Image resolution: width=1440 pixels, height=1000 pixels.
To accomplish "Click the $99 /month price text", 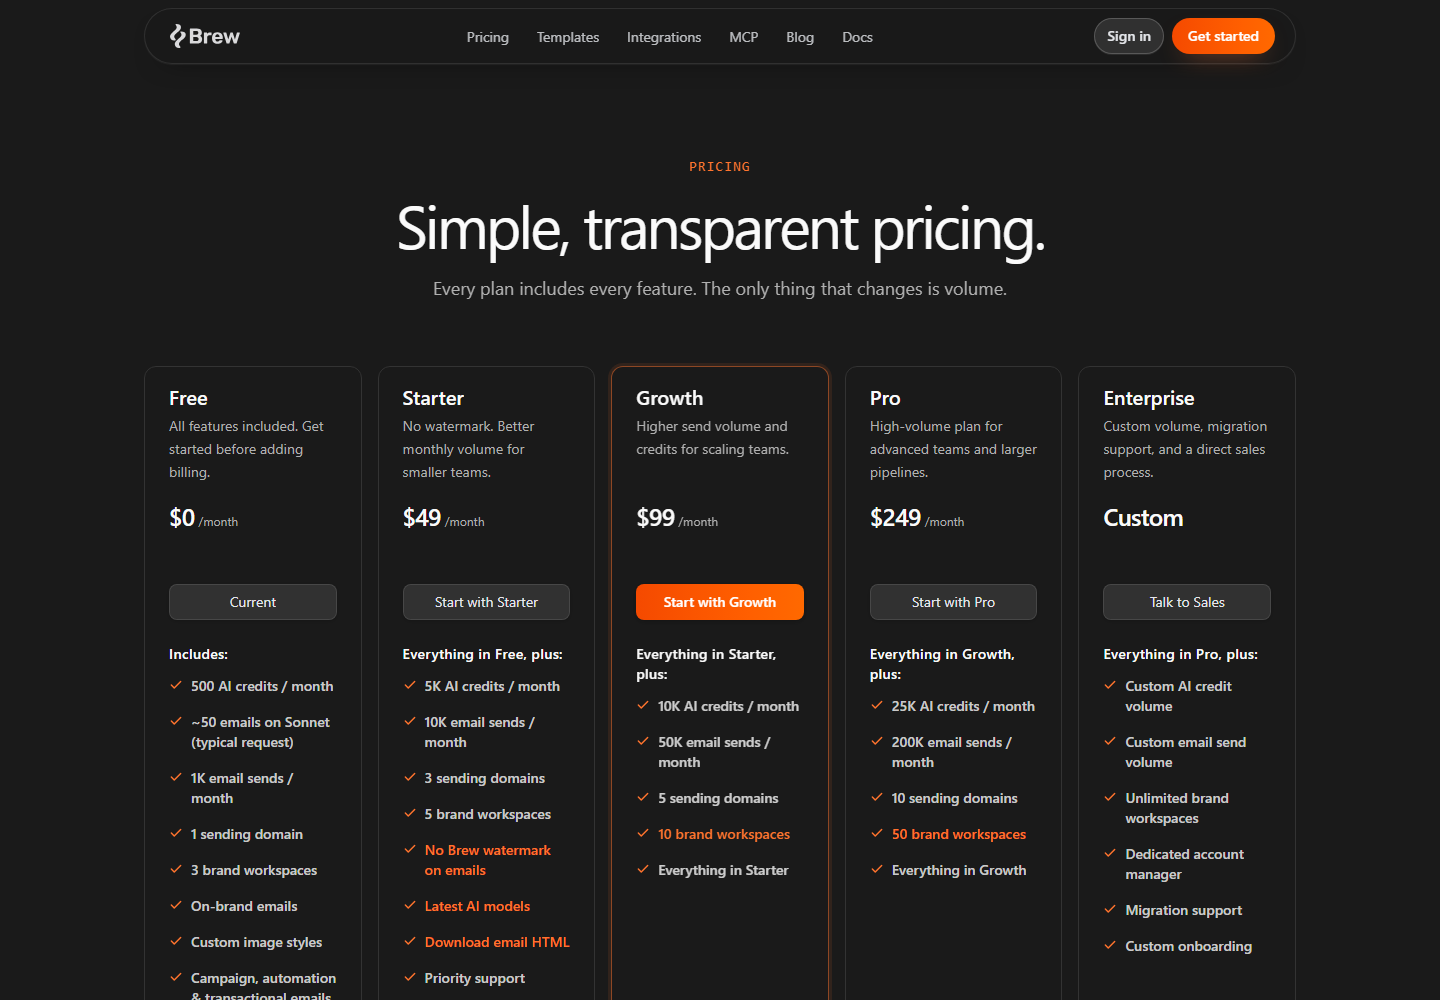I will click(x=677, y=518).
